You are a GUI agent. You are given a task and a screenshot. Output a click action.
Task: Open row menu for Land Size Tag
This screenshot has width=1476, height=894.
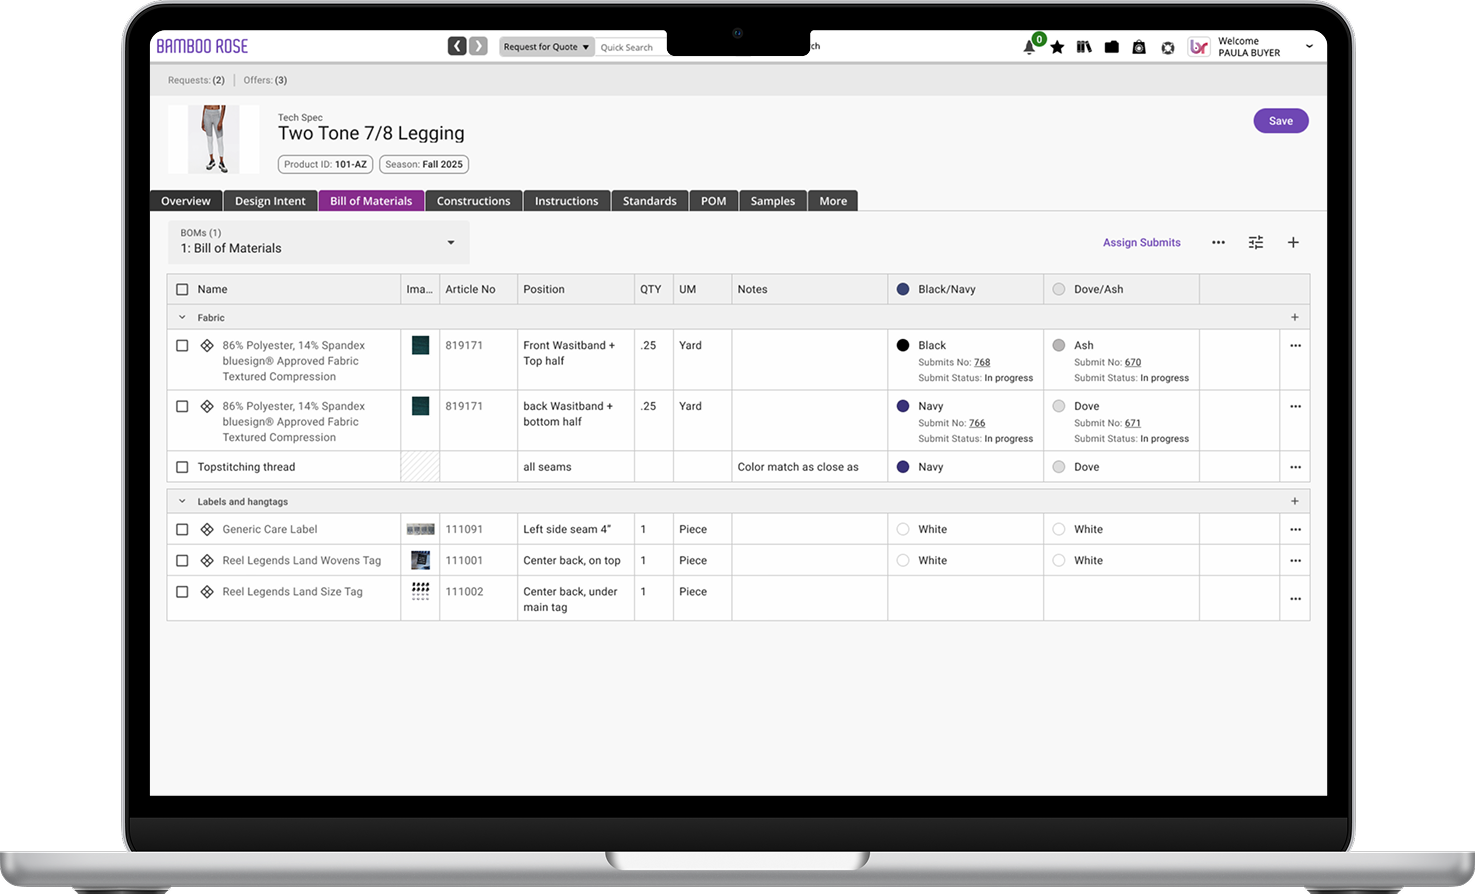(1296, 599)
